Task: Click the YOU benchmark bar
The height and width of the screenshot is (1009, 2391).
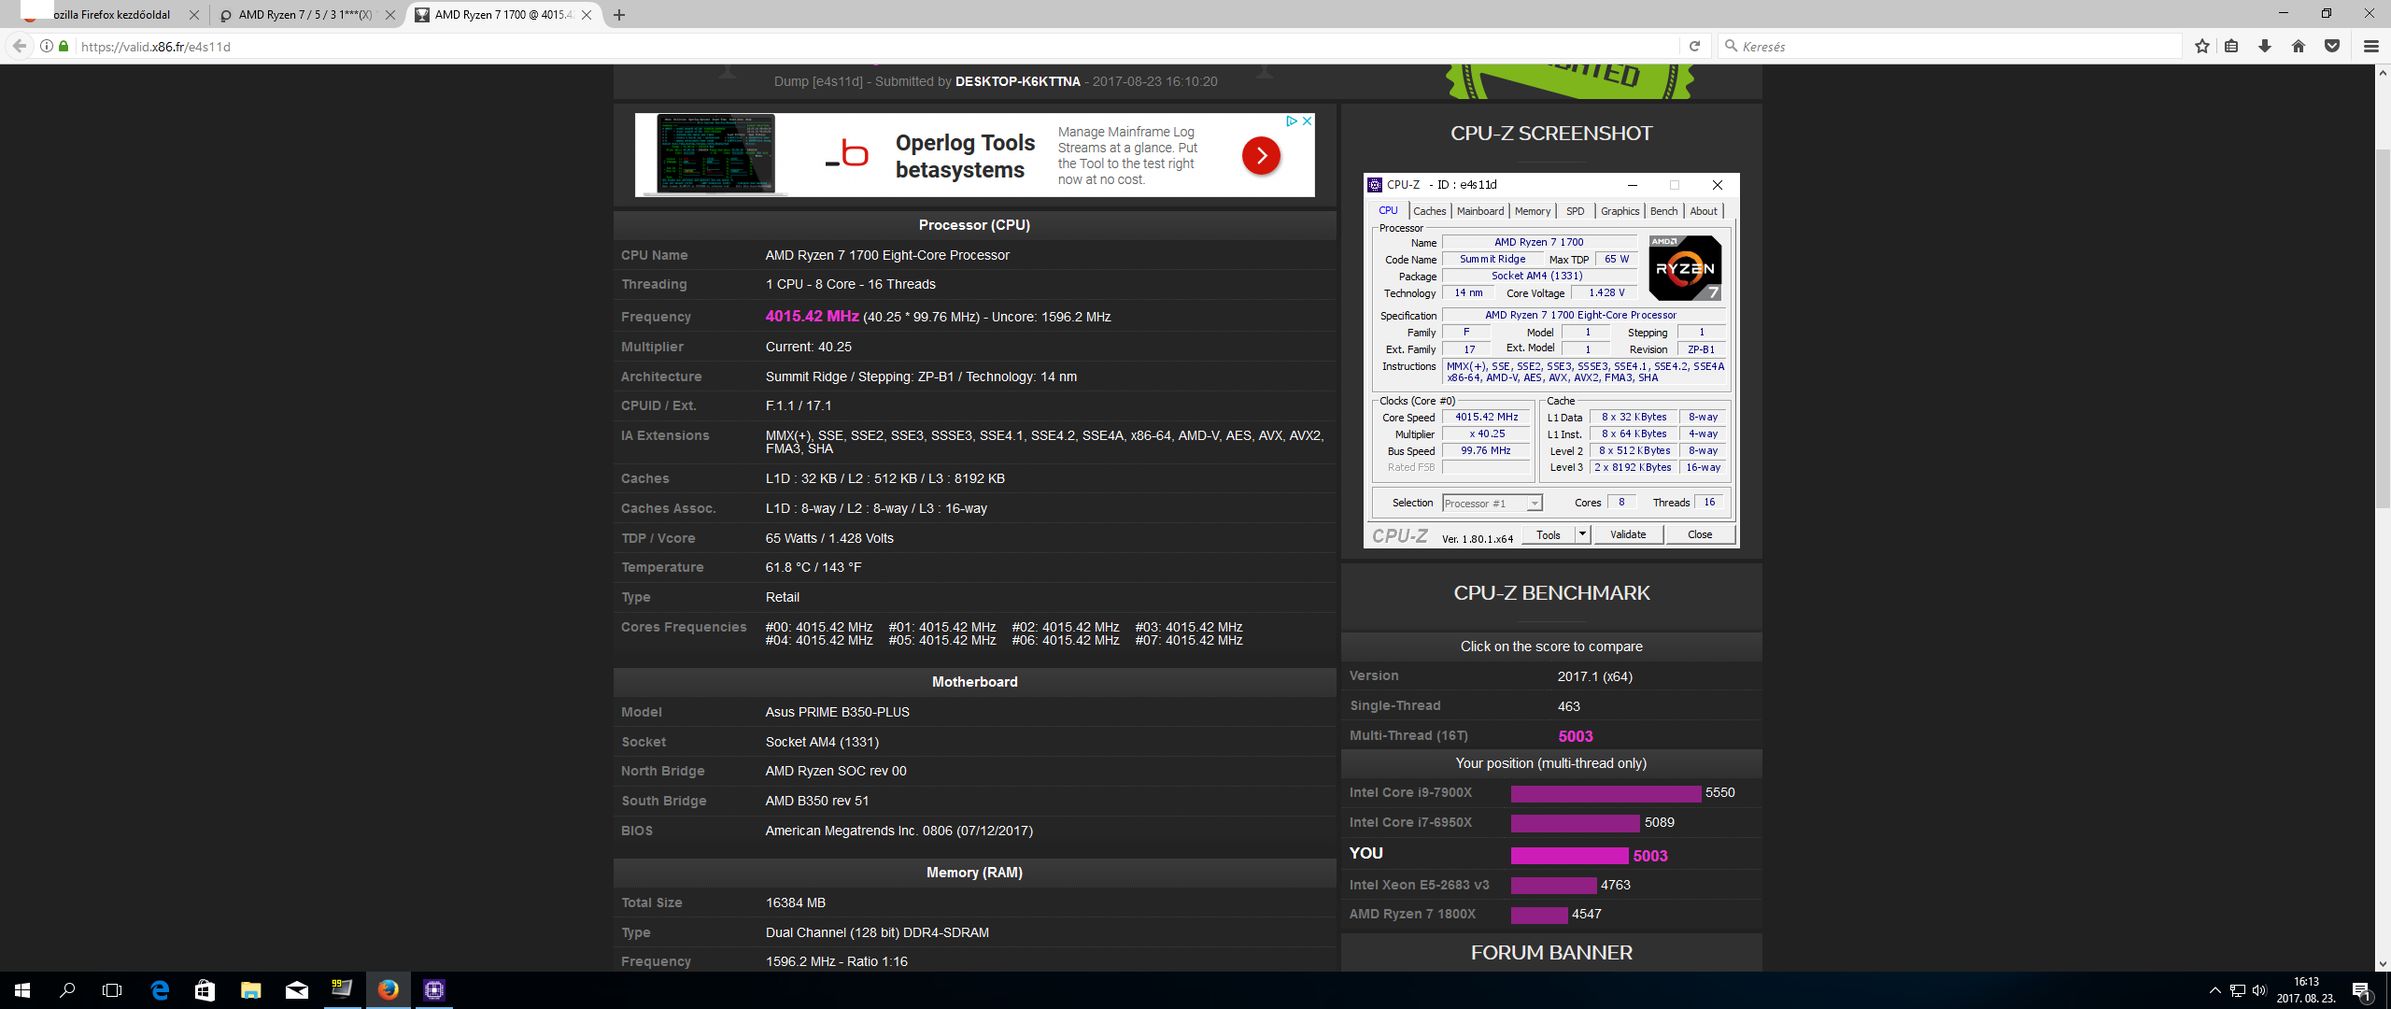Action: [1569, 856]
